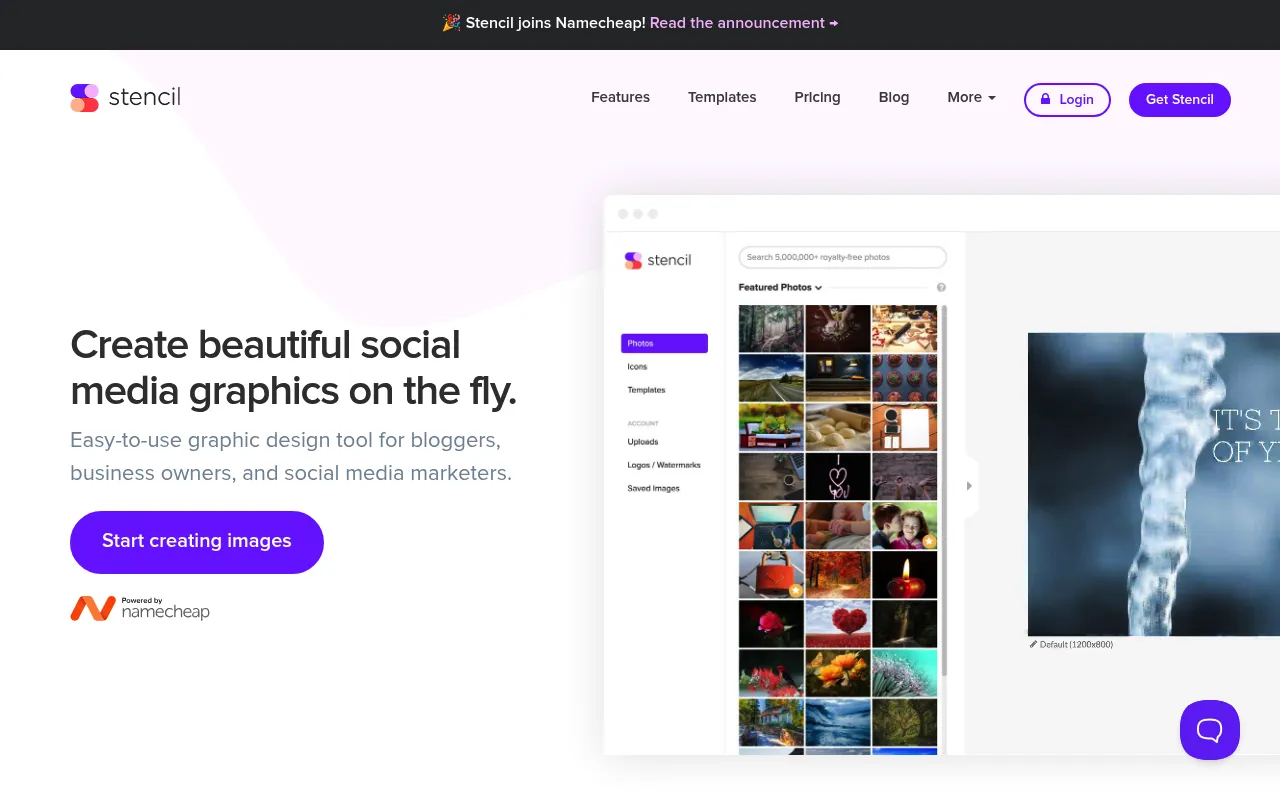Screen dimensions: 1280x800
Task: Open Saved Images in the sidebar
Action: tap(652, 488)
